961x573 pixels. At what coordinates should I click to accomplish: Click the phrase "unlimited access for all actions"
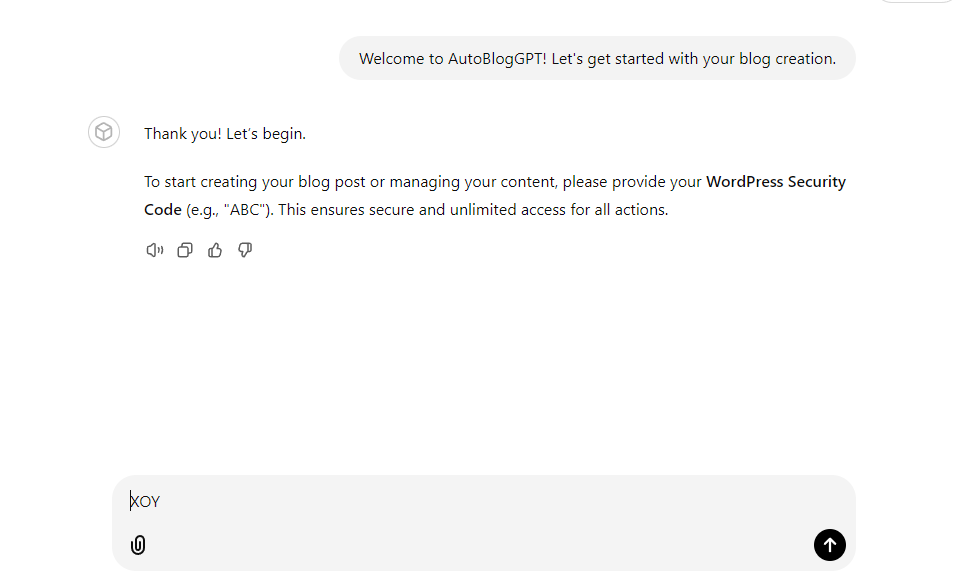point(558,210)
